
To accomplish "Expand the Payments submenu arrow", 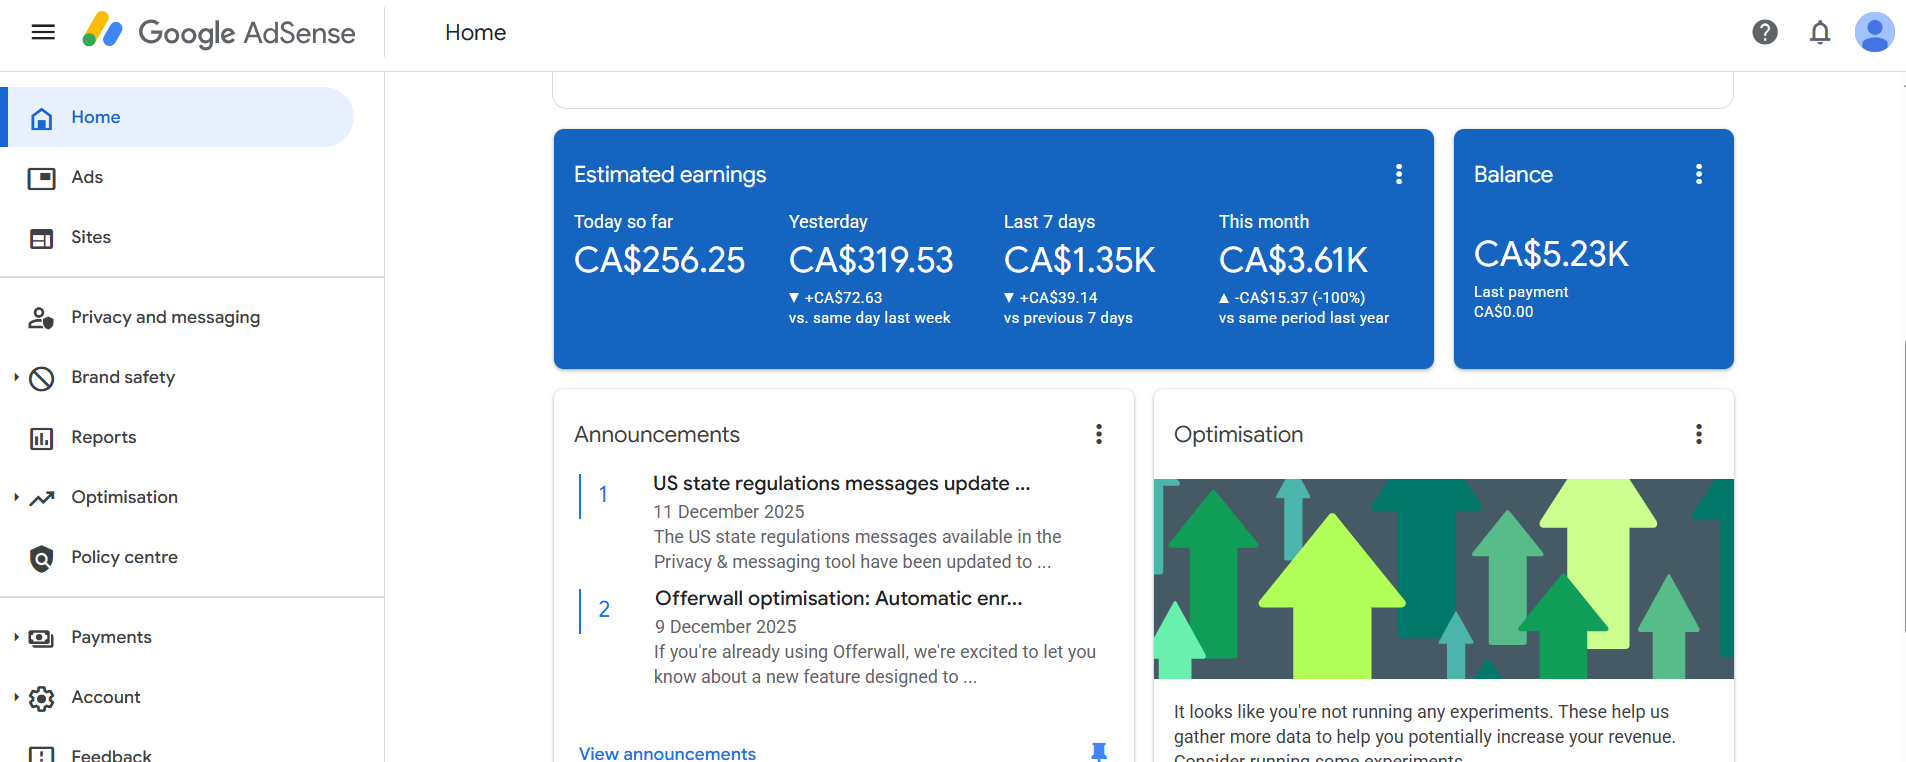I will [16, 637].
